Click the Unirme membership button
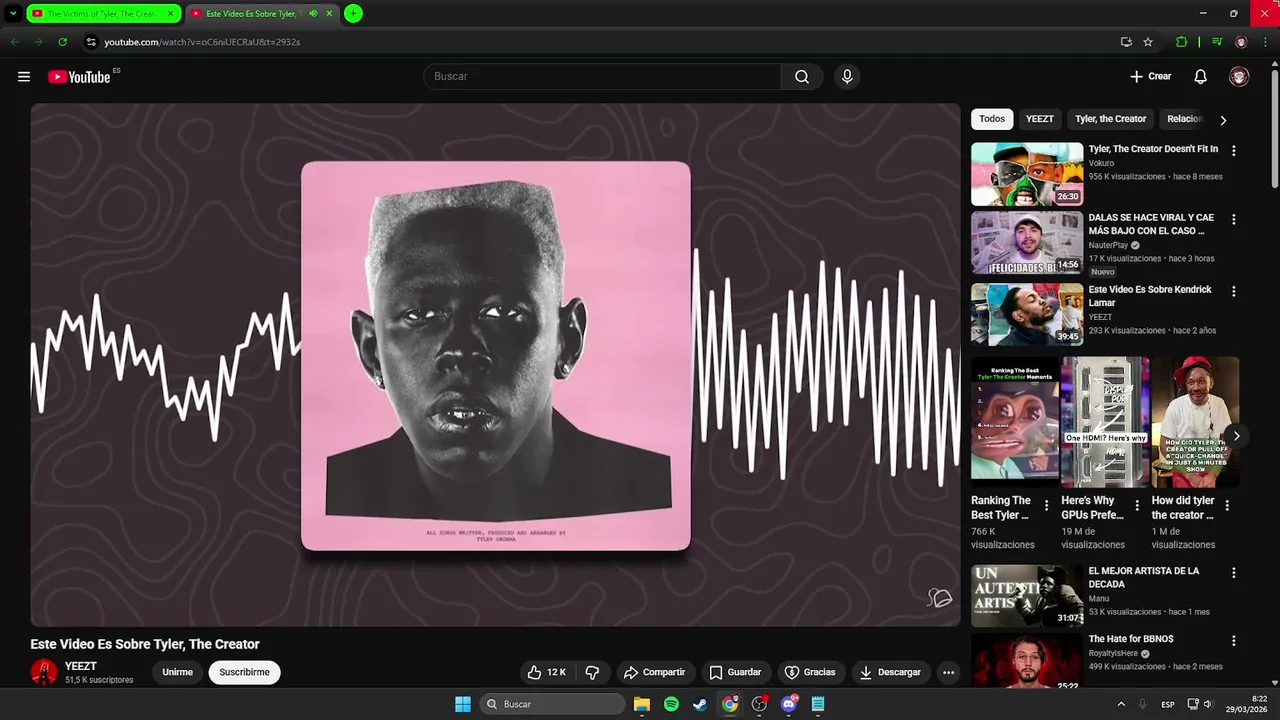 click(x=177, y=672)
